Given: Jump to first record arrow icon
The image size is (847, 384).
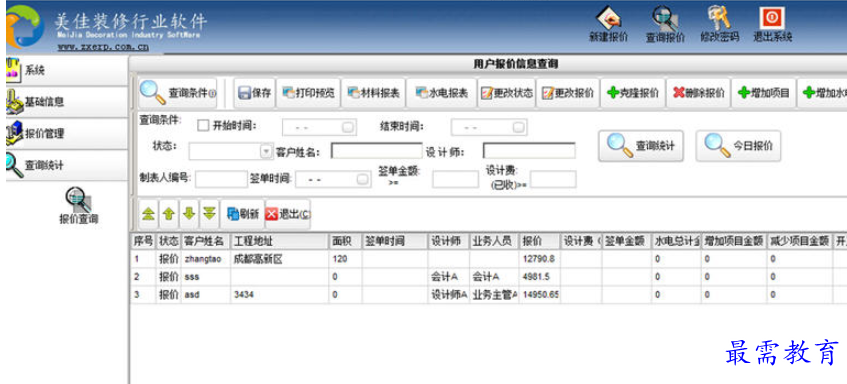Looking at the screenshot, I should (148, 214).
